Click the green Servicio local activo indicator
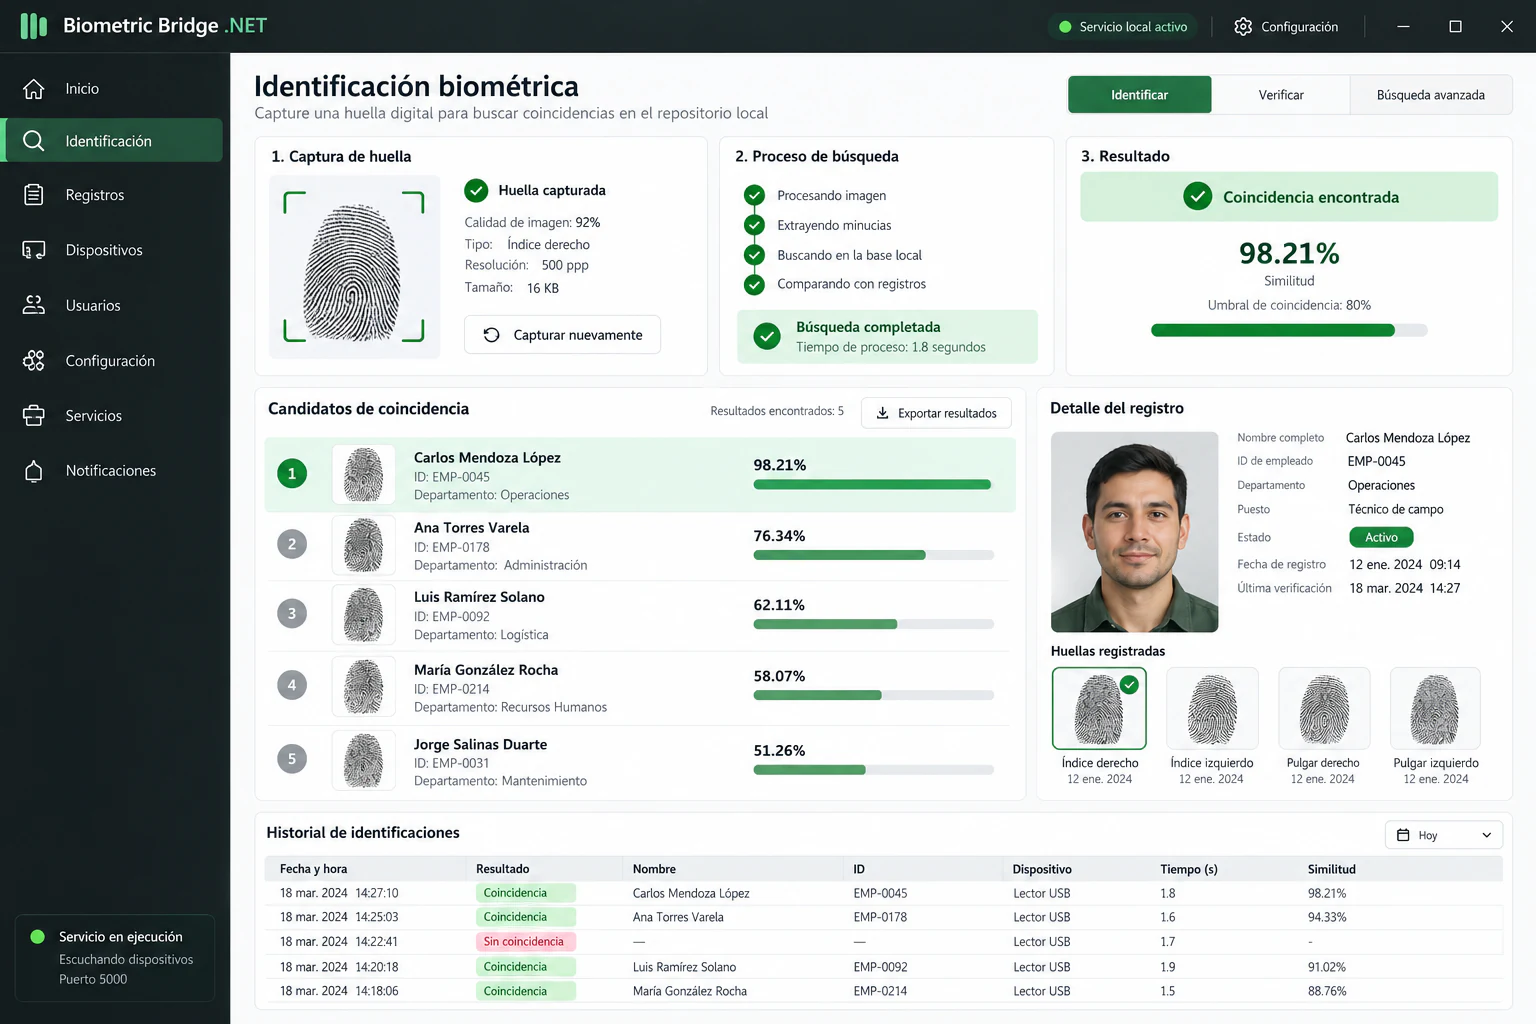1536x1024 pixels. (1065, 27)
